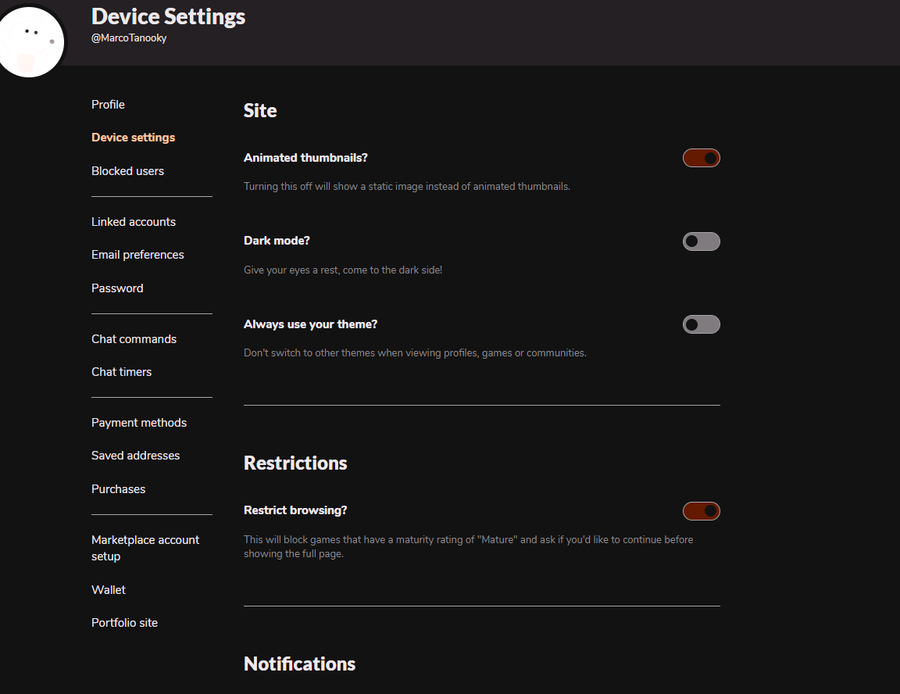Open Marketplace account setup
Viewport: 900px width, 694px height.
(145, 548)
